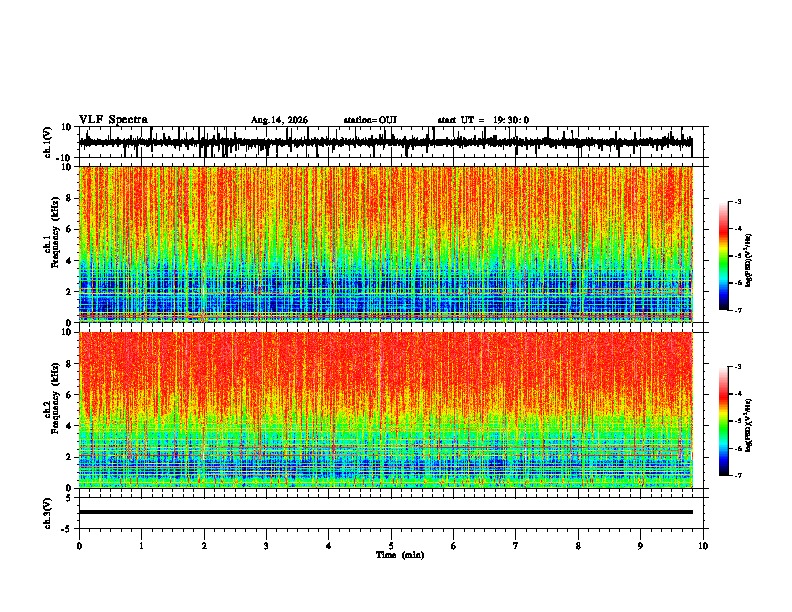Image resolution: width=792 pixels, height=612 pixels.
Task: Click time-axis tick label "10" at the bottom right
Action: tap(703, 546)
